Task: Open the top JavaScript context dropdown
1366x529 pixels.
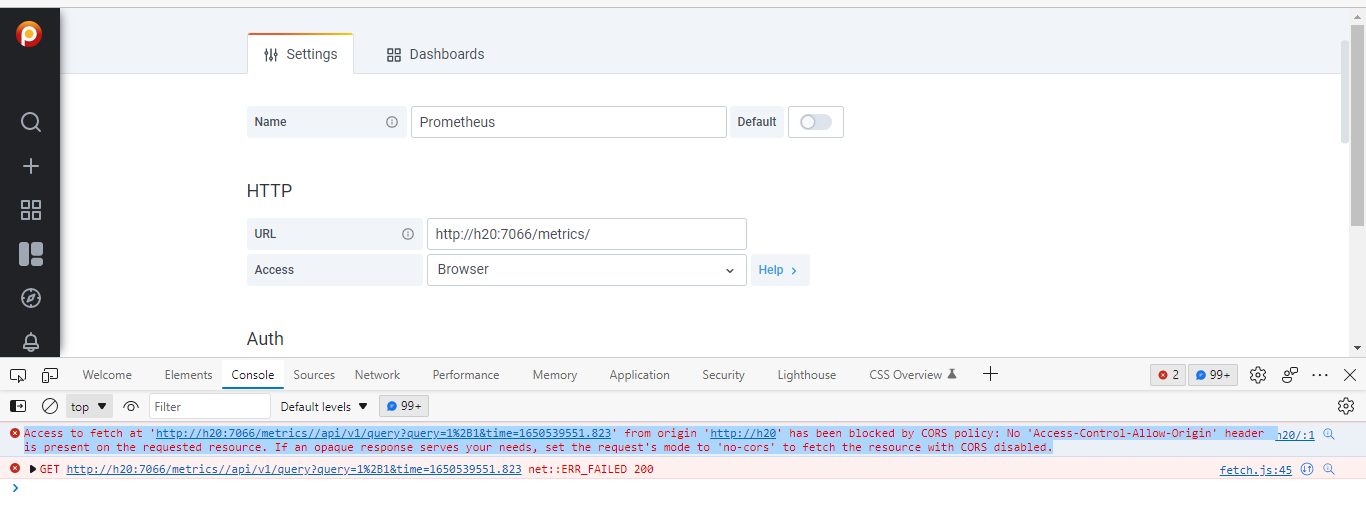Action: (89, 407)
